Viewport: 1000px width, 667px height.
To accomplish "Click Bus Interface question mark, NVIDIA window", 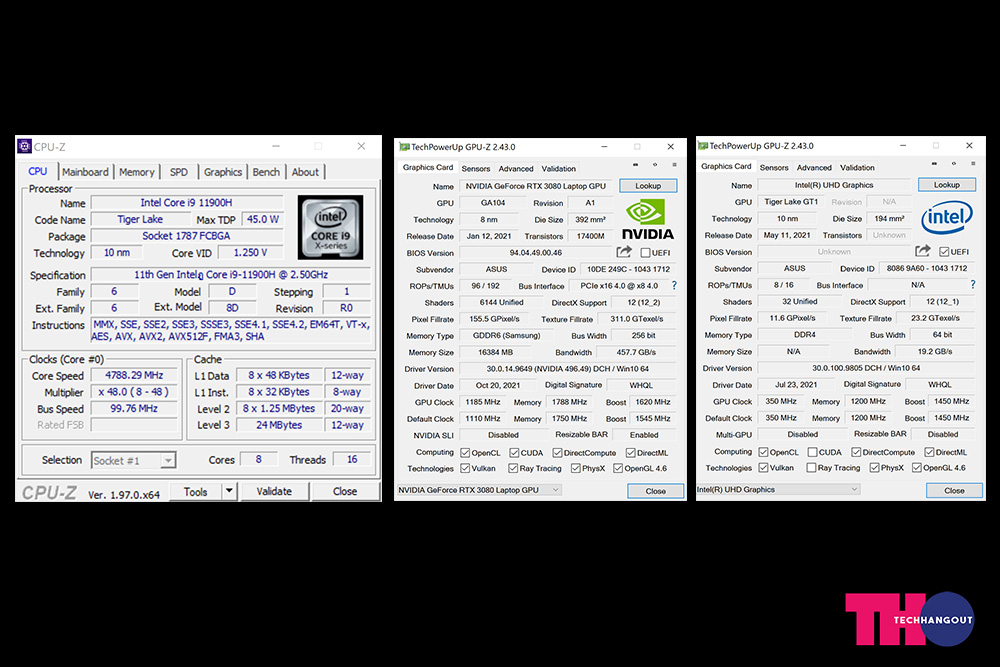I will (x=674, y=286).
